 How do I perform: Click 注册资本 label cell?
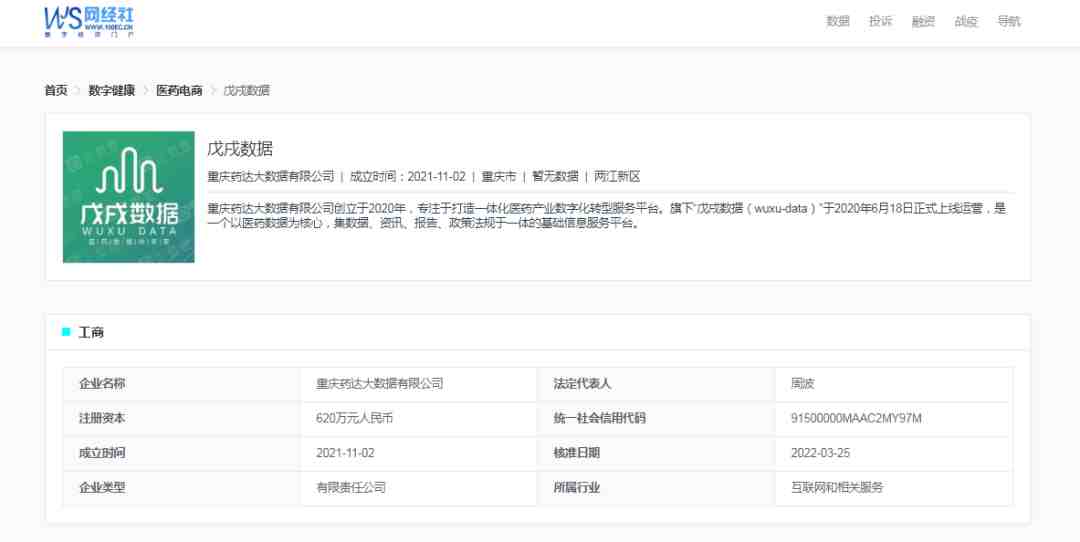coord(182,418)
